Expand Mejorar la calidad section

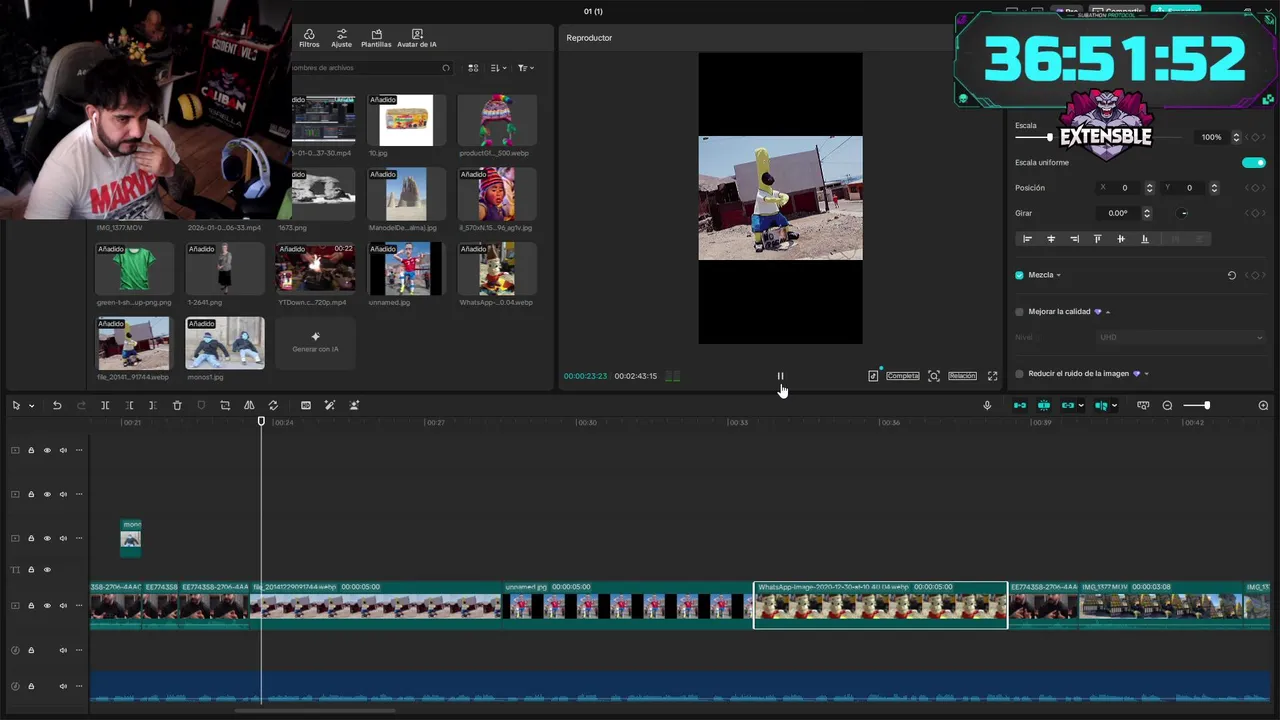[1108, 312]
